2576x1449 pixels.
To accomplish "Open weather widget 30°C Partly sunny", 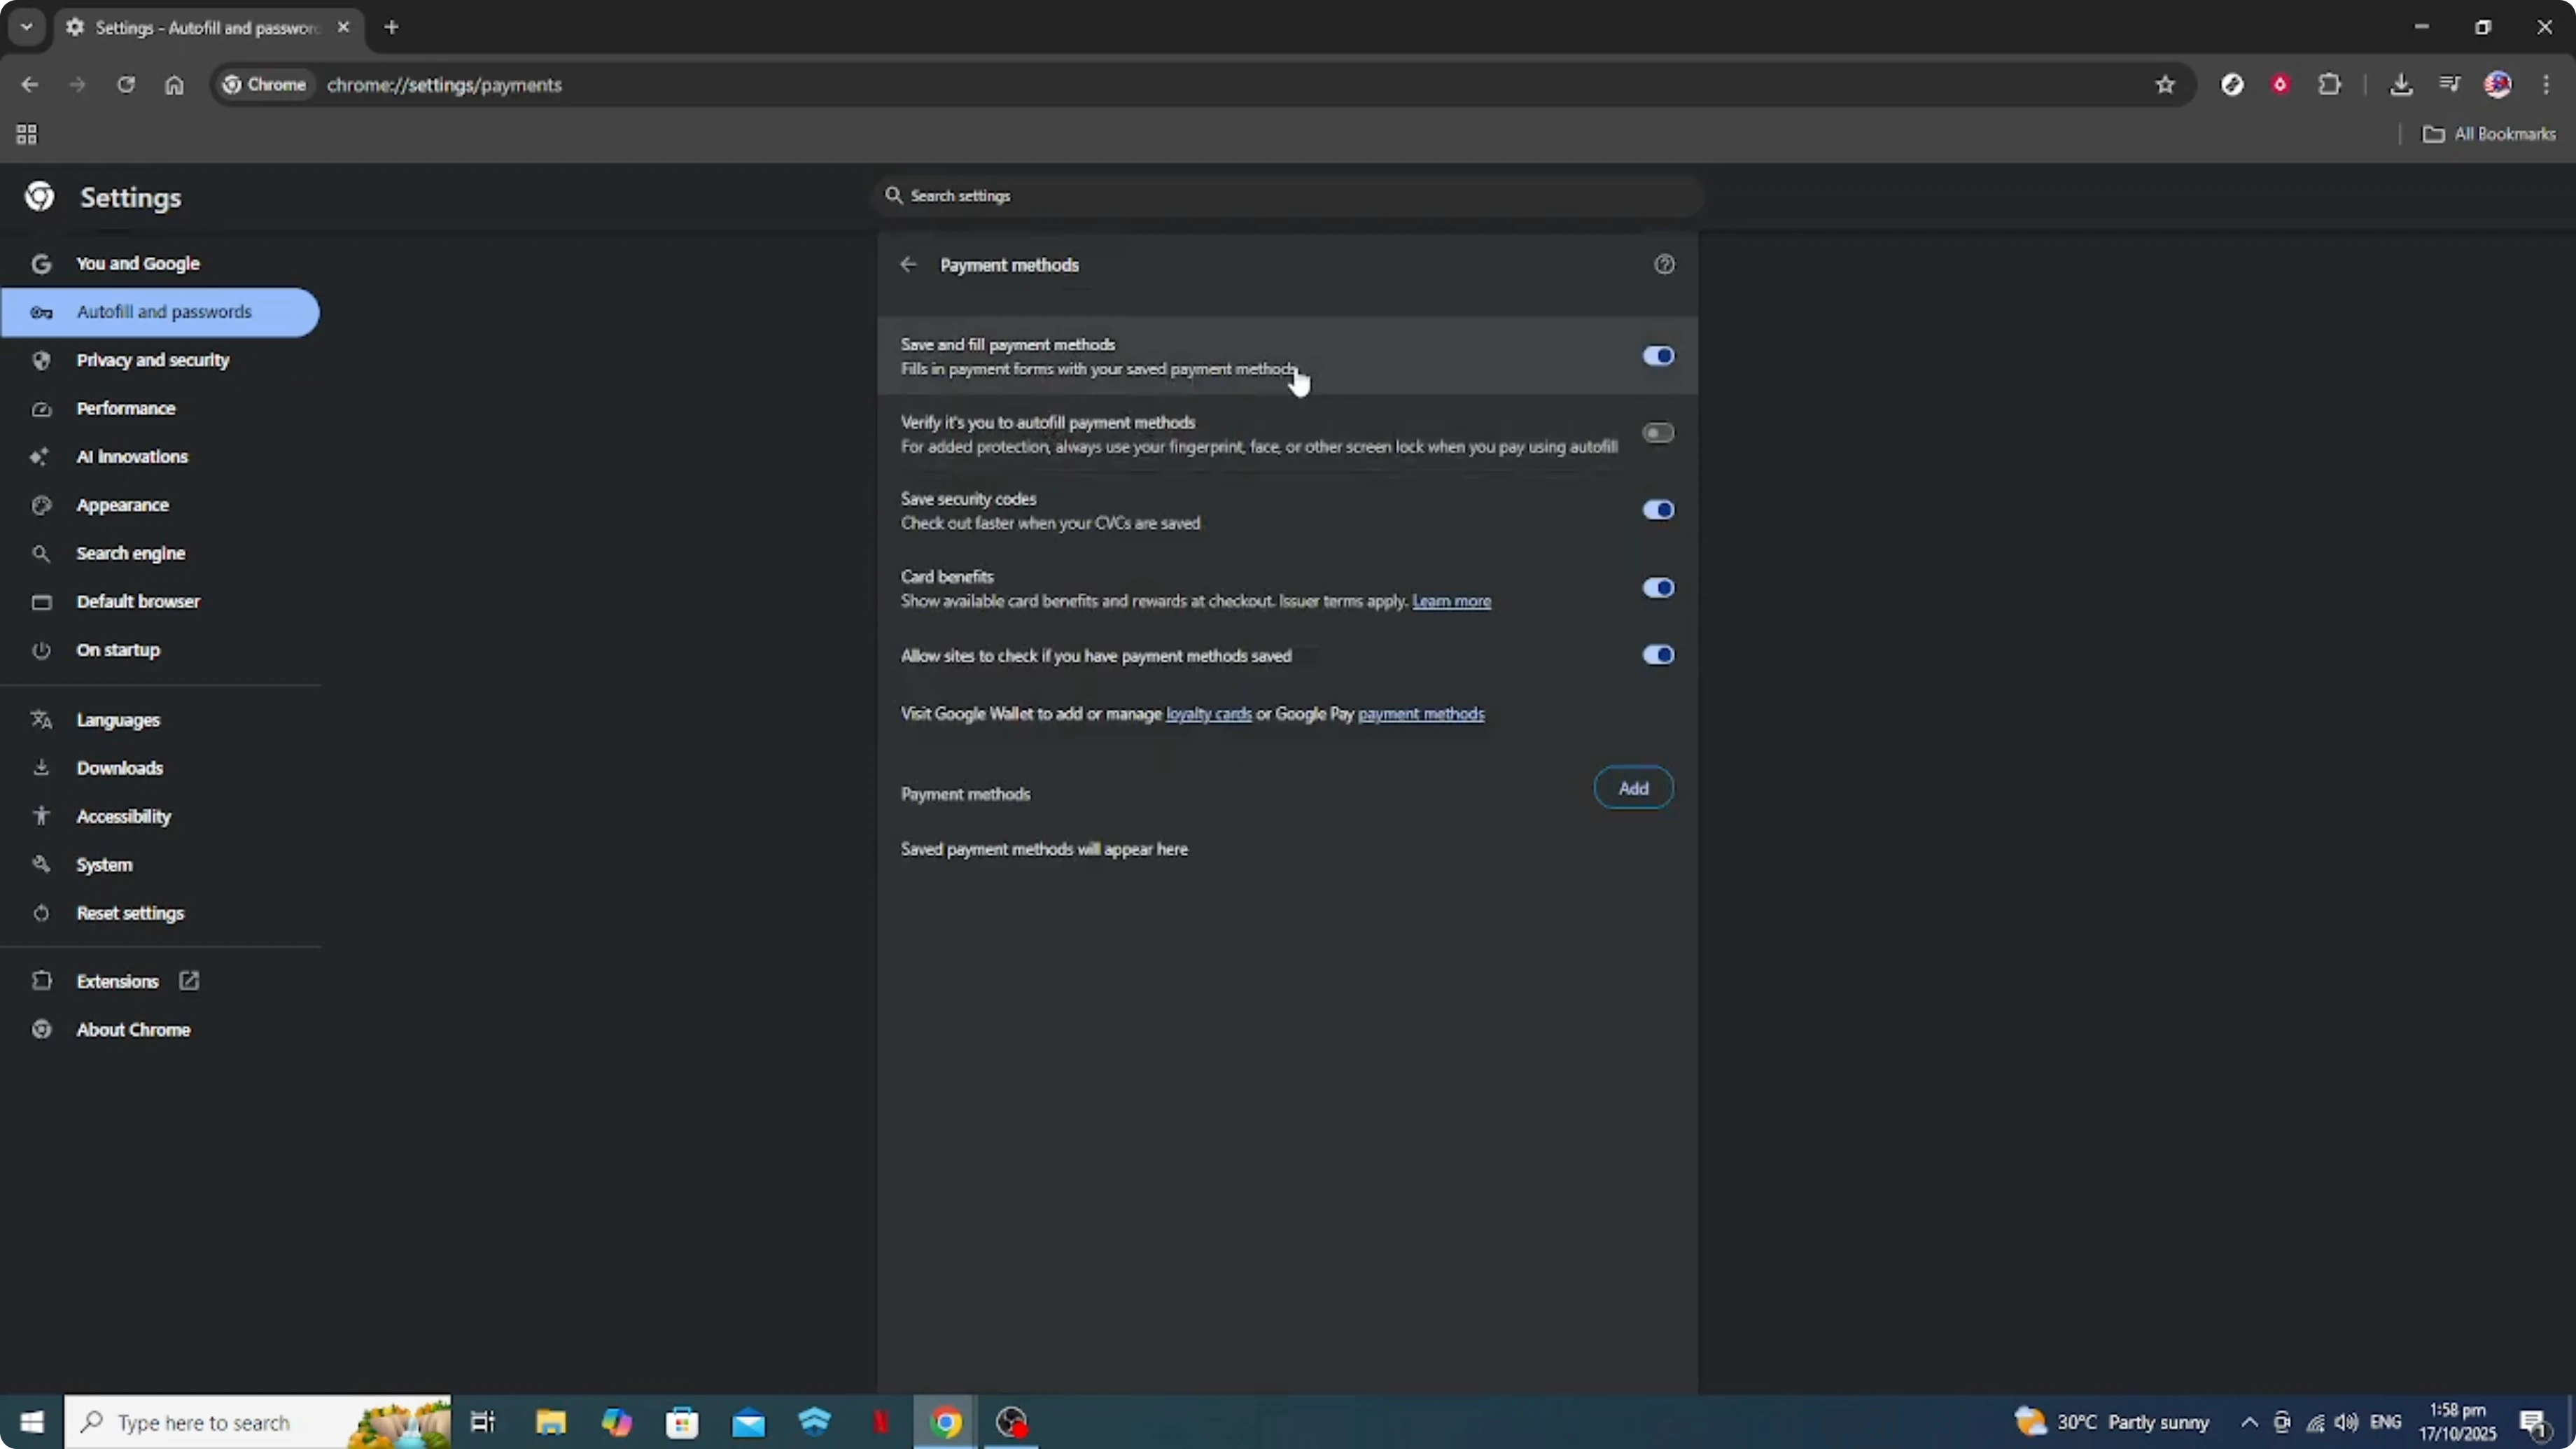I will (2112, 1422).
